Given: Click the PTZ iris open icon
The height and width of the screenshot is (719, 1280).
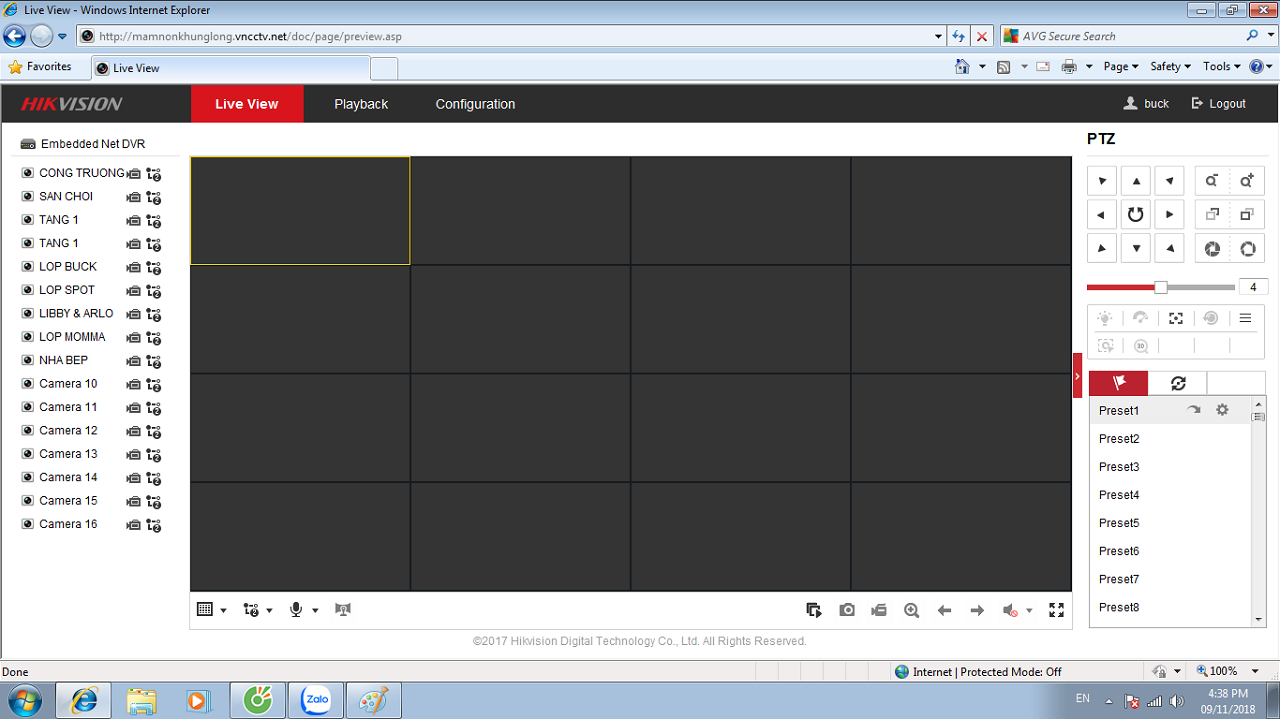Looking at the screenshot, I should (1246, 248).
